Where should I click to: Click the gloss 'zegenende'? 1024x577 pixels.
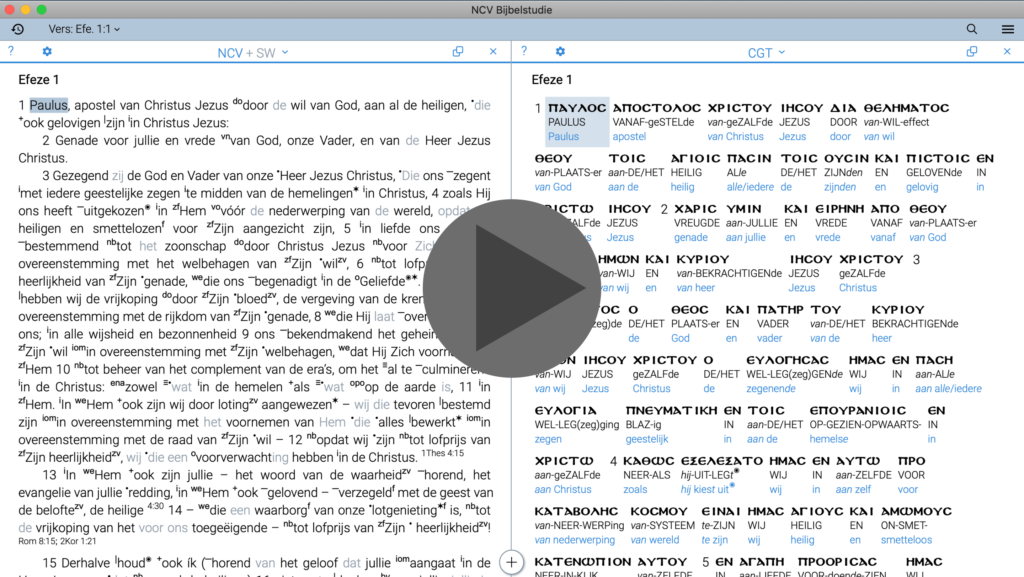(x=771, y=388)
